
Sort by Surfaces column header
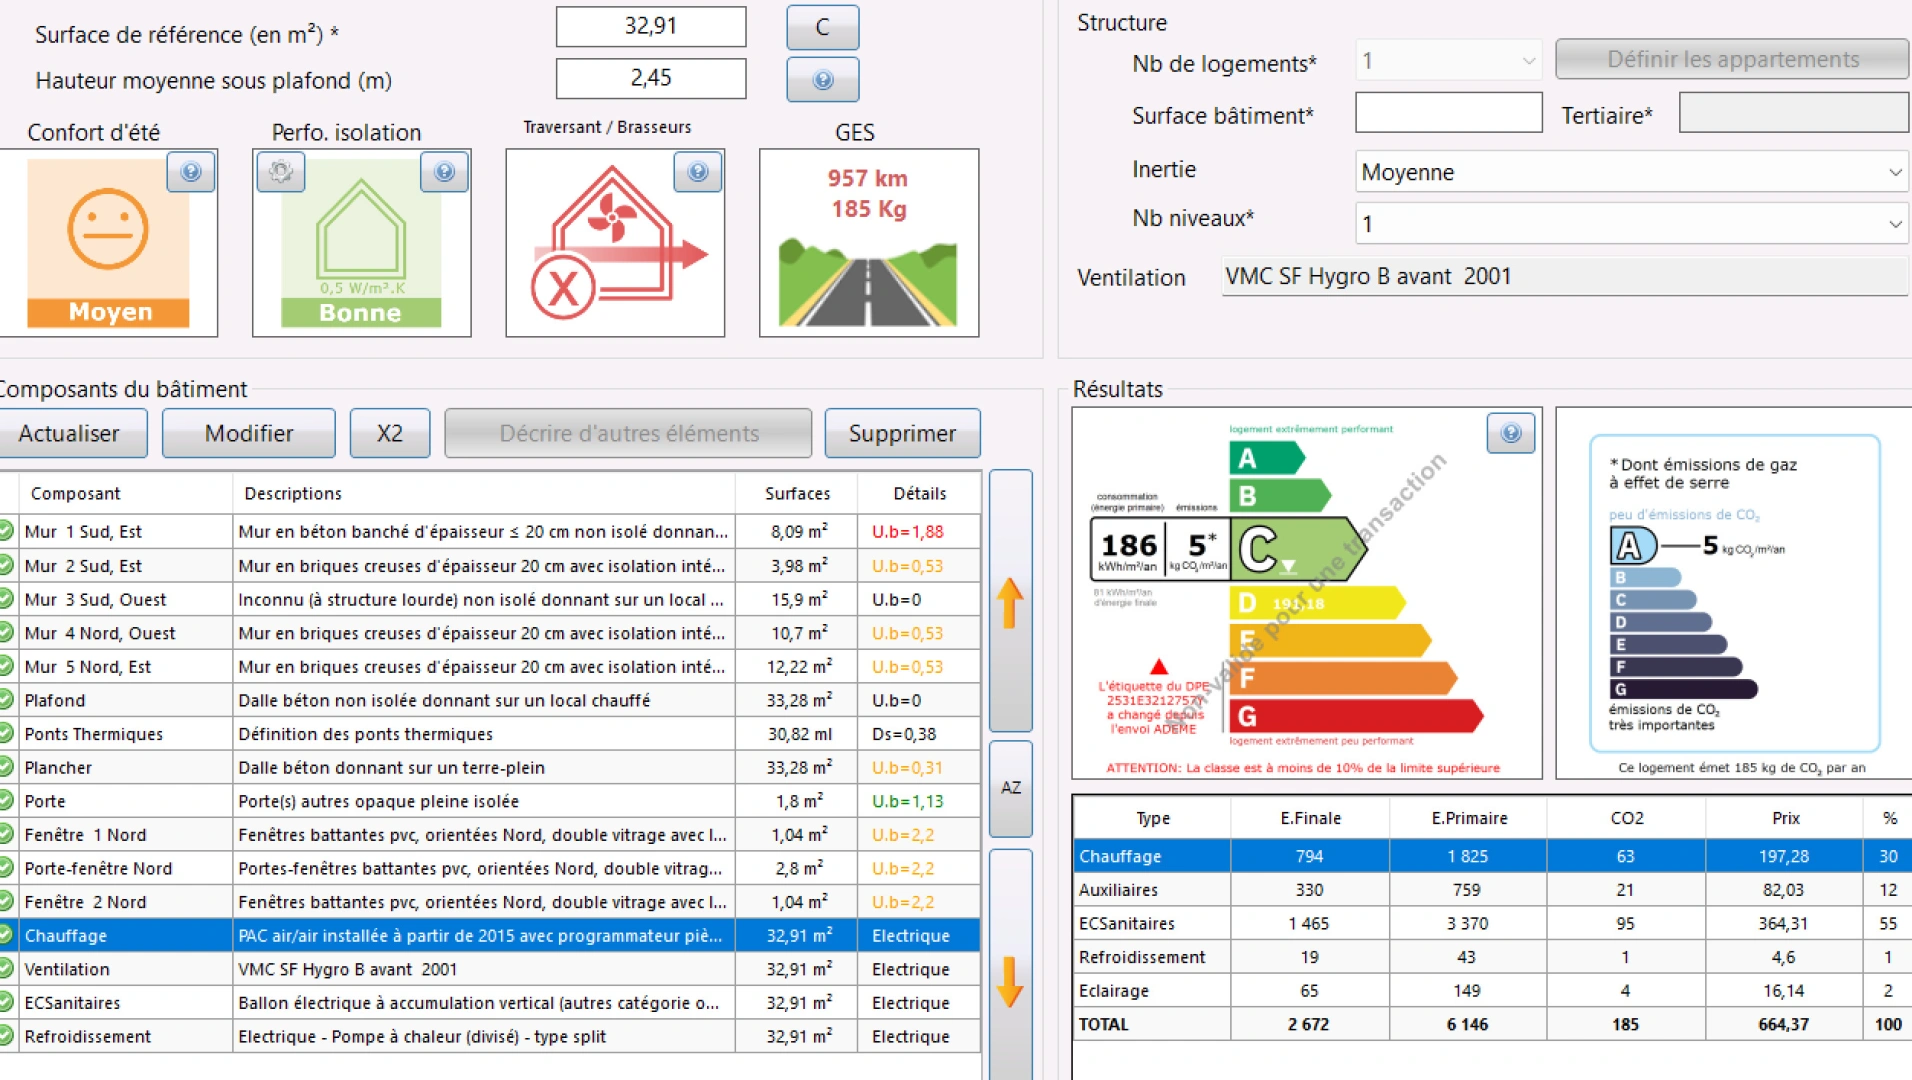[x=797, y=493]
